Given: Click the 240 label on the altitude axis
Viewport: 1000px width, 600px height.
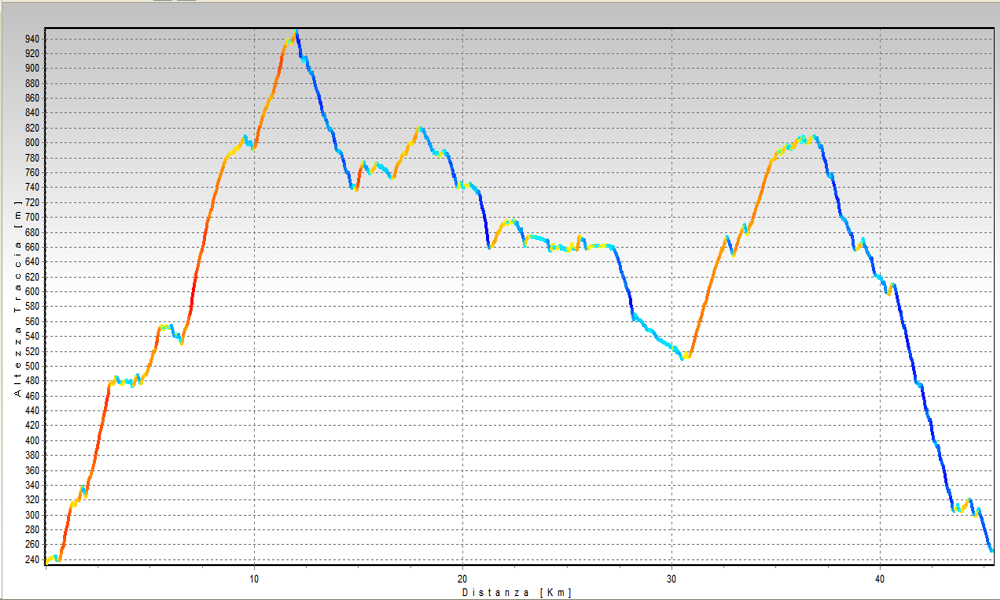Looking at the screenshot, I should pos(33,559).
